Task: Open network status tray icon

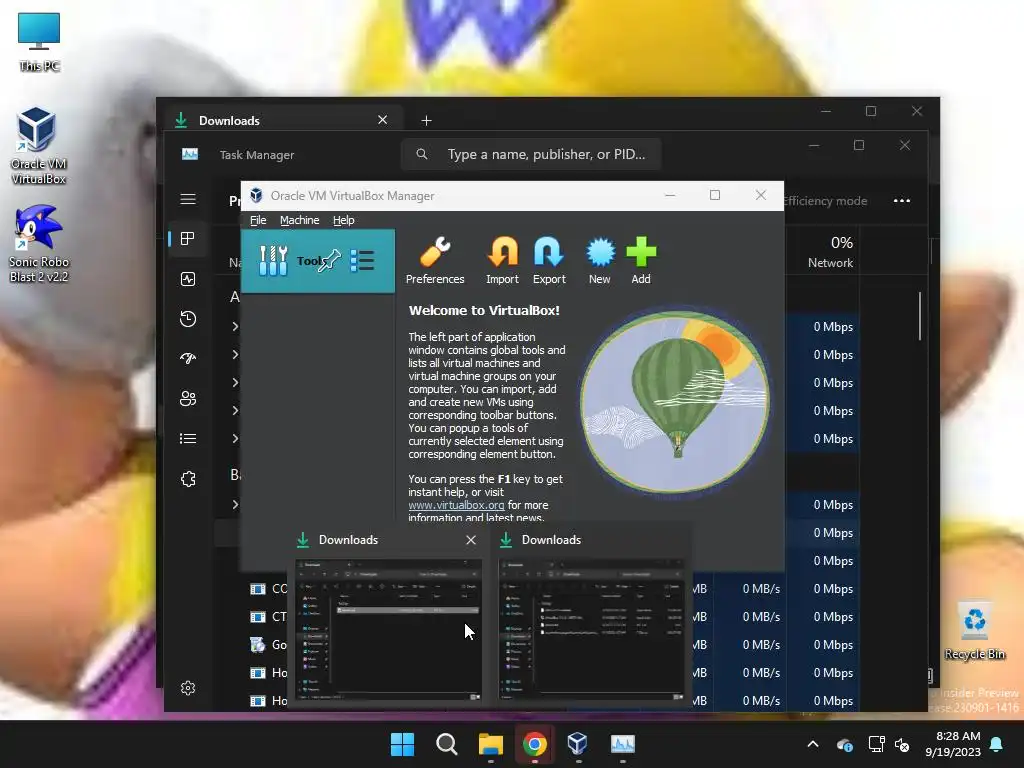Action: [x=876, y=744]
